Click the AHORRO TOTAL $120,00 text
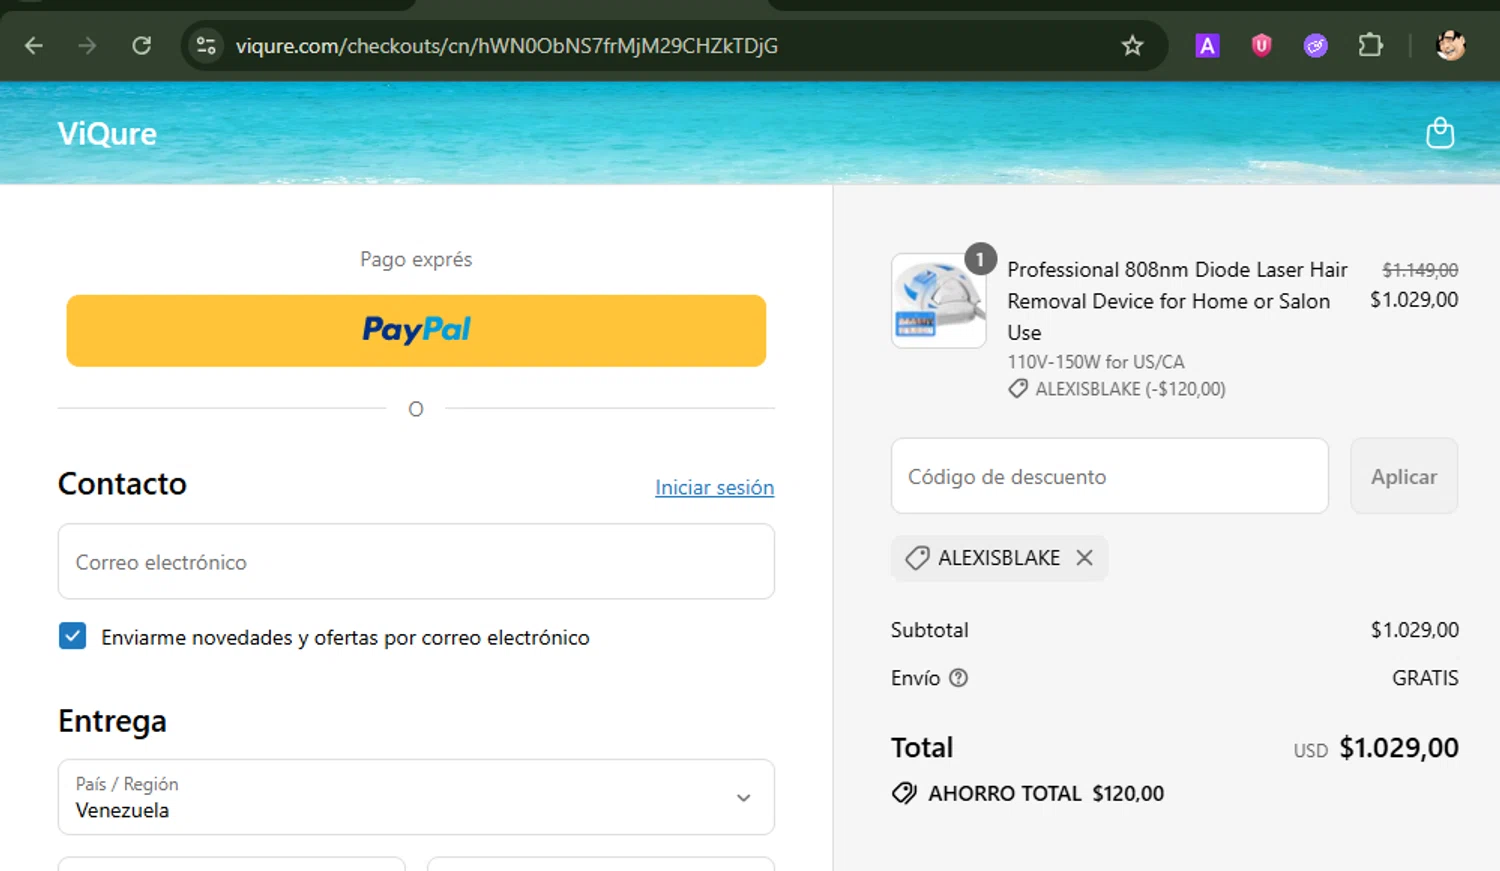The width and height of the screenshot is (1500, 871). click(x=1046, y=793)
